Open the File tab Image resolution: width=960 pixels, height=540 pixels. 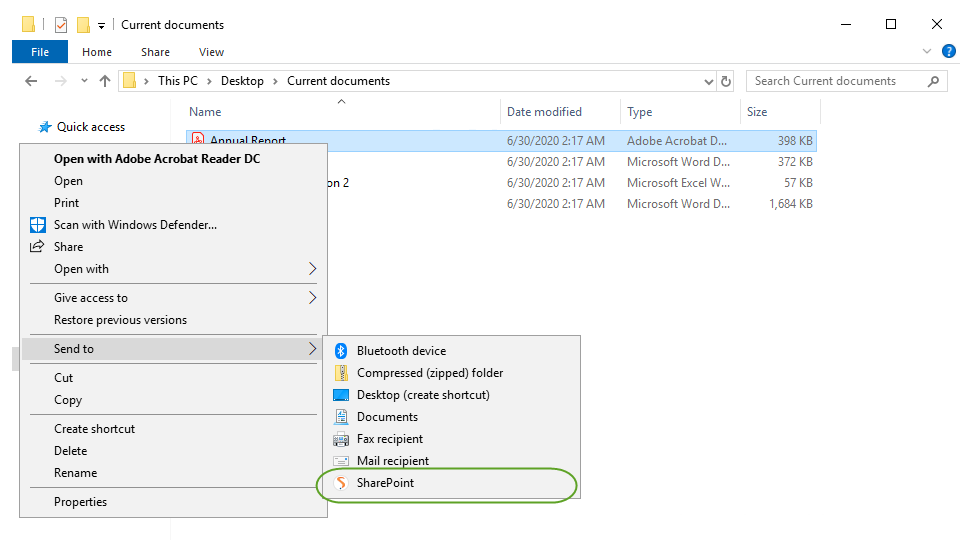(x=40, y=52)
